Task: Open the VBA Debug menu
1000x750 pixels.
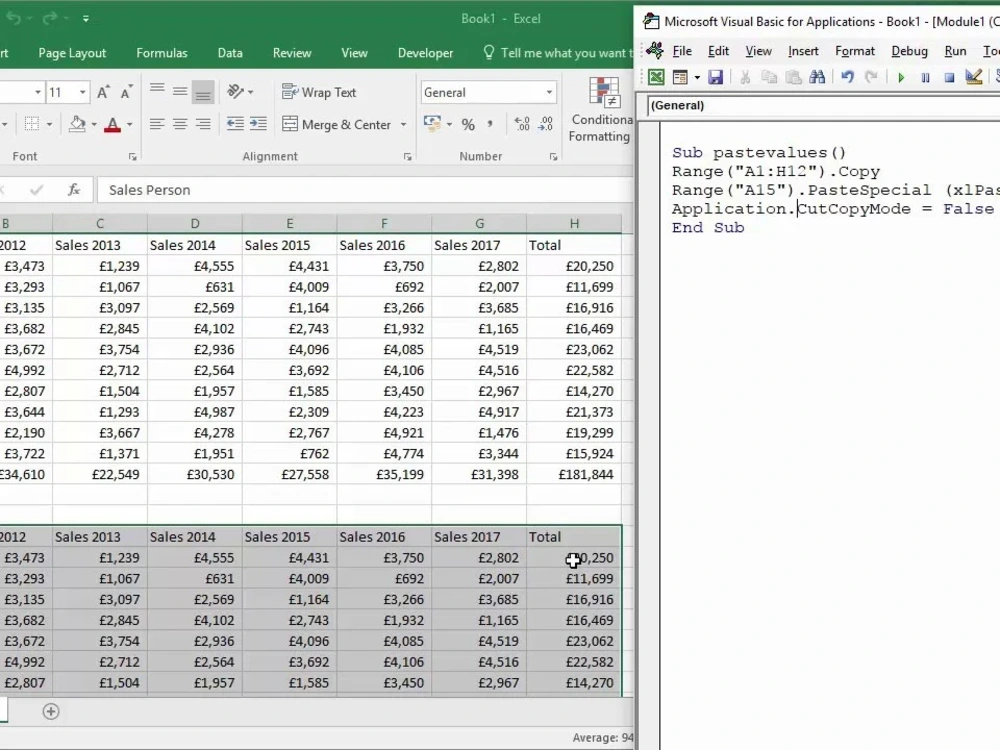Action: pyautogui.click(x=909, y=51)
